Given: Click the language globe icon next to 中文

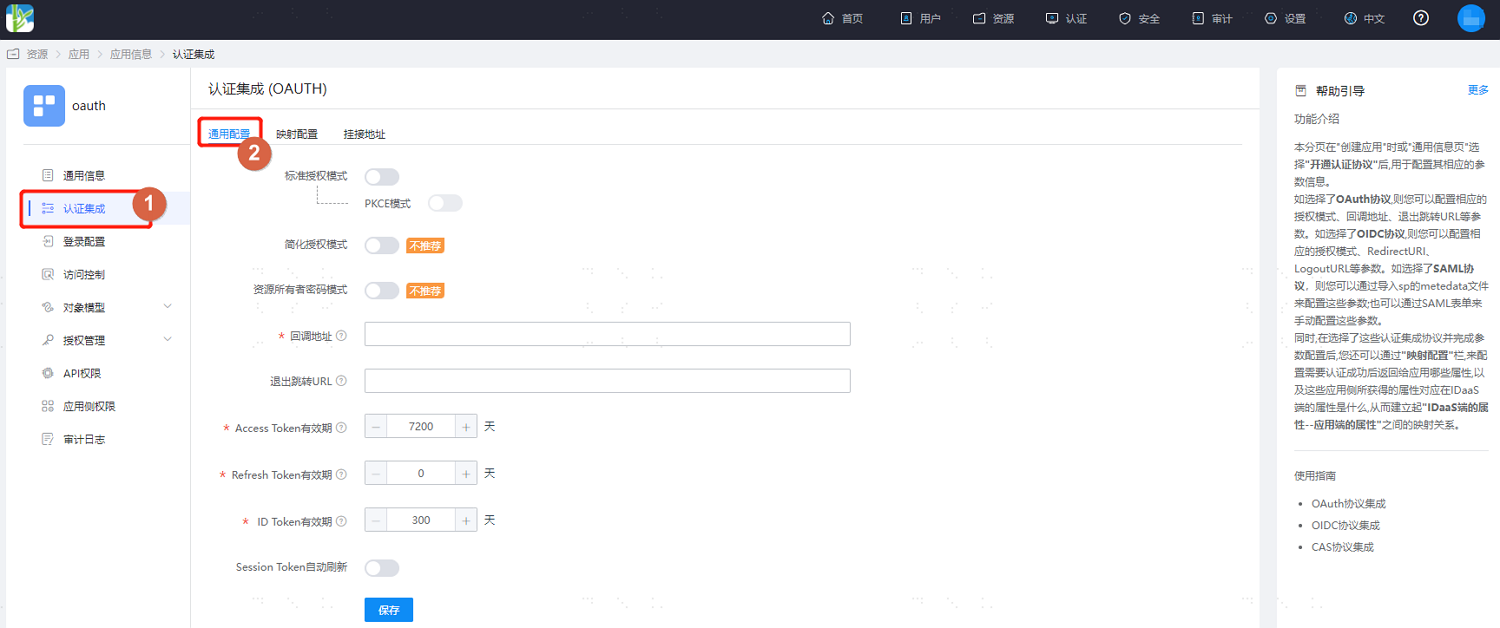Looking at the screenshot, I should click(x=1350, y=18).
